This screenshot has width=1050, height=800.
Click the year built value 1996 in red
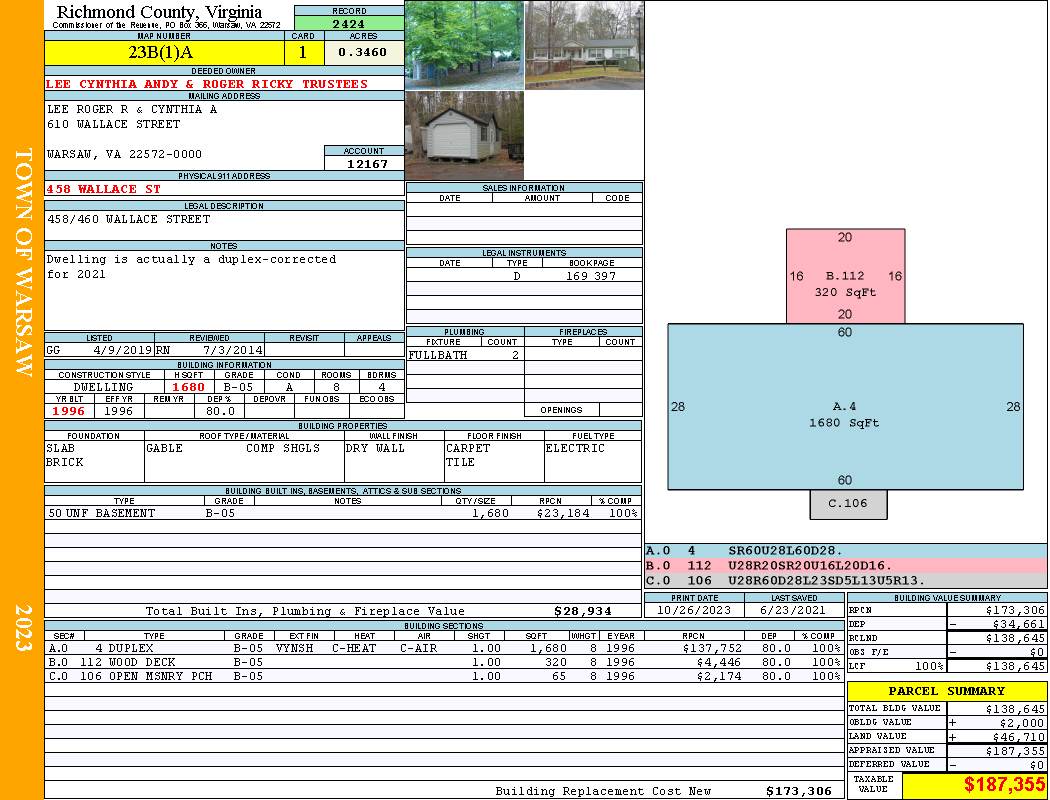[69, 411]
